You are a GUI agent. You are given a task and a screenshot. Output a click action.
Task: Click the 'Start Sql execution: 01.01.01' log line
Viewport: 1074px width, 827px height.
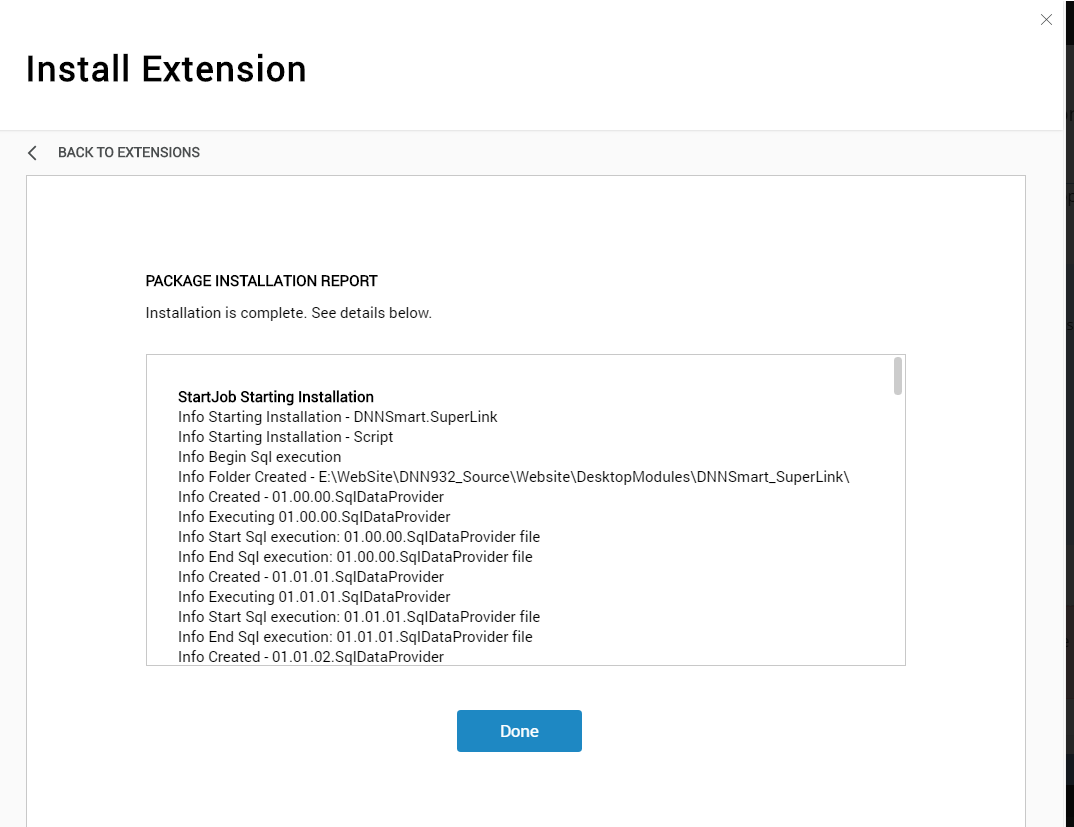point(359,617)
